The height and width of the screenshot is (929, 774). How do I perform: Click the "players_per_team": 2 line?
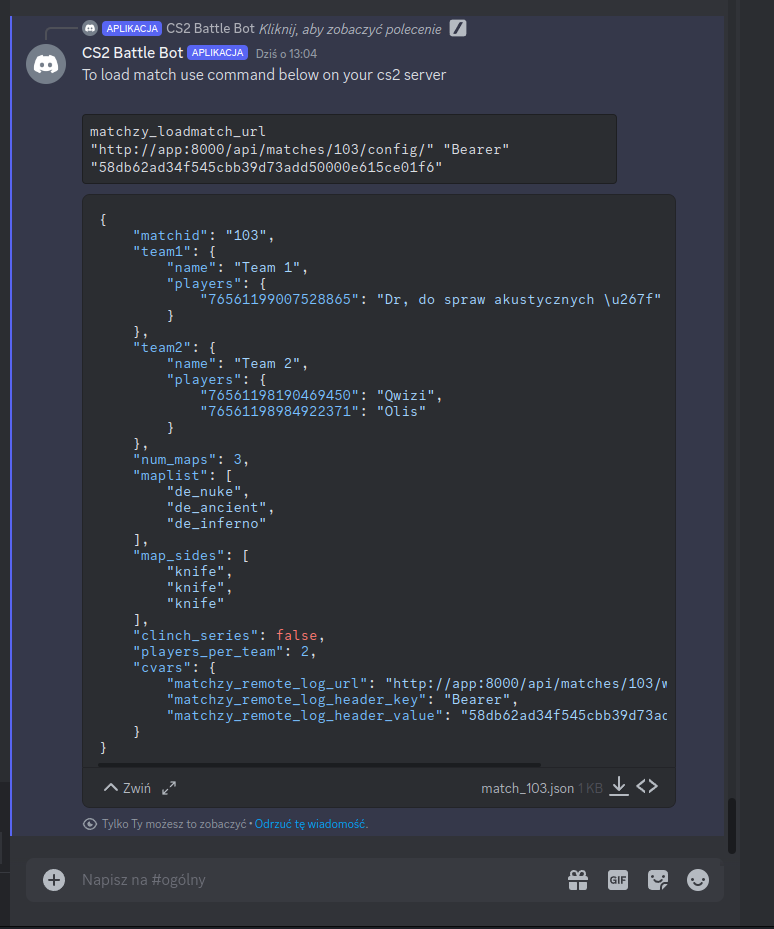225,652
